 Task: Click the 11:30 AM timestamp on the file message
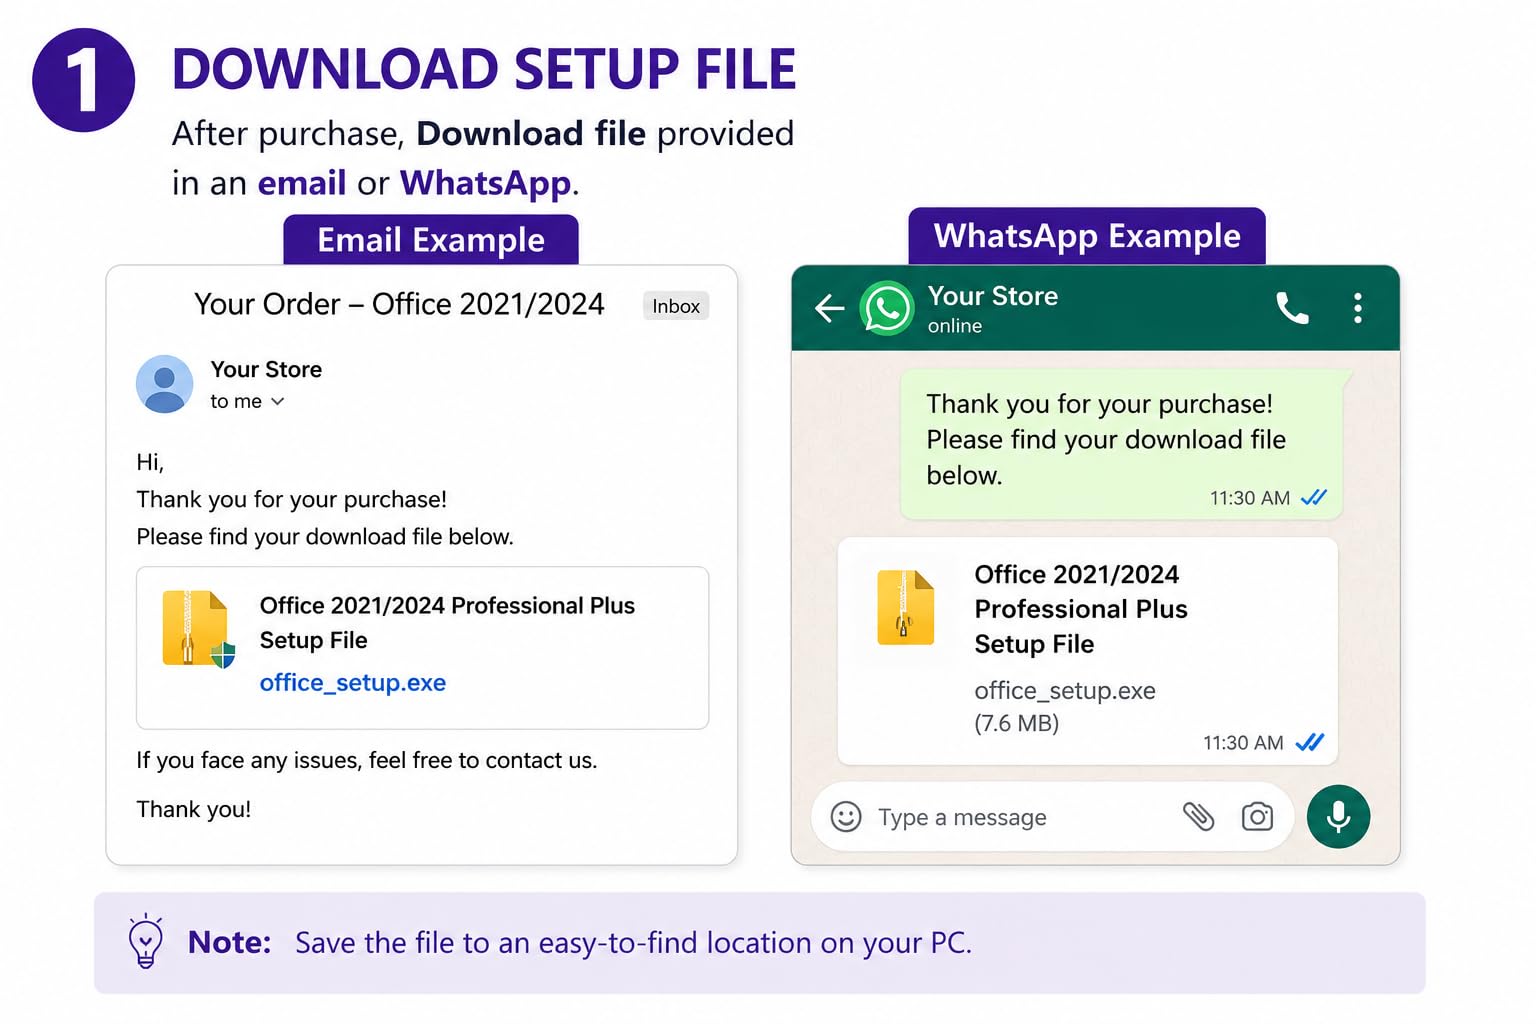1243,743
